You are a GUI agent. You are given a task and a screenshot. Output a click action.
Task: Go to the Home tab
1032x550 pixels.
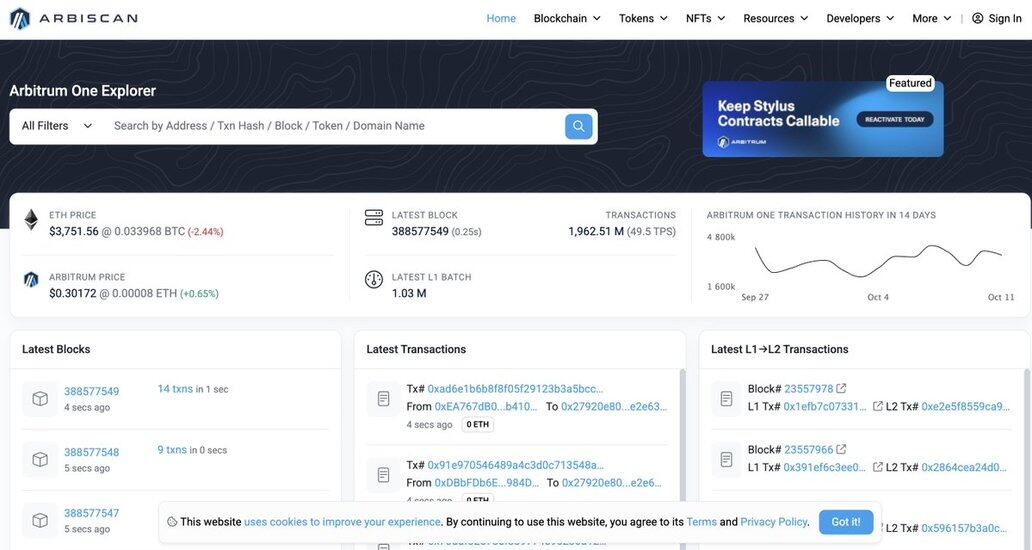501,18
